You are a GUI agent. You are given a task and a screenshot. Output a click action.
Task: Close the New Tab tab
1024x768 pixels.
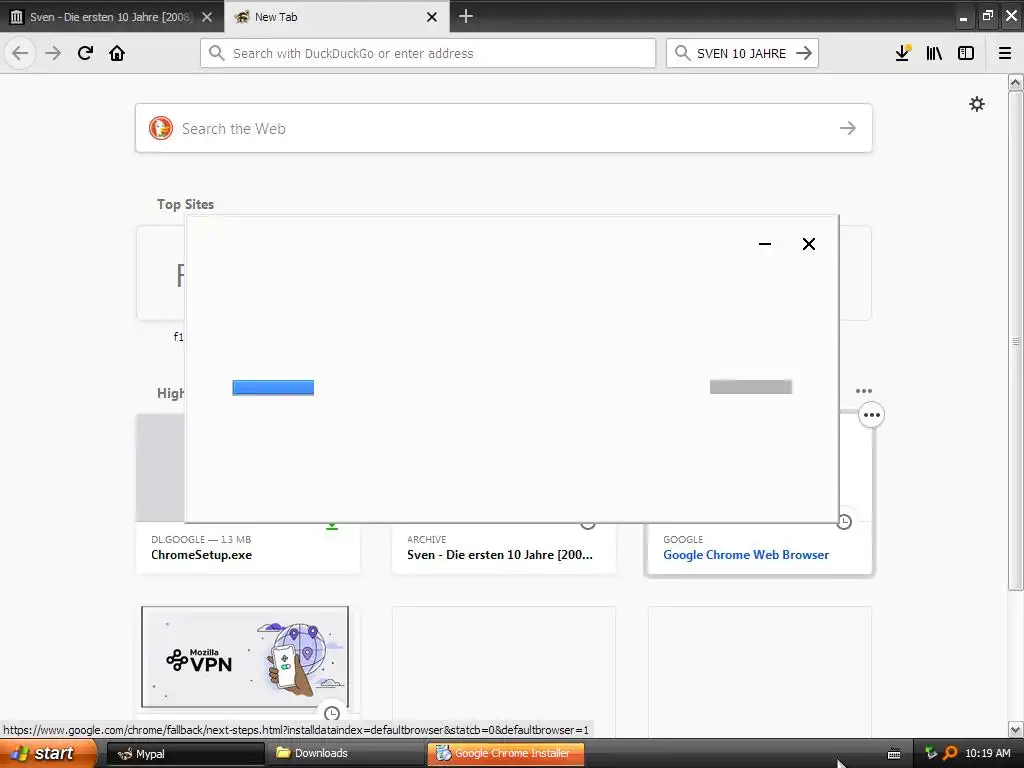coord(432,17)
